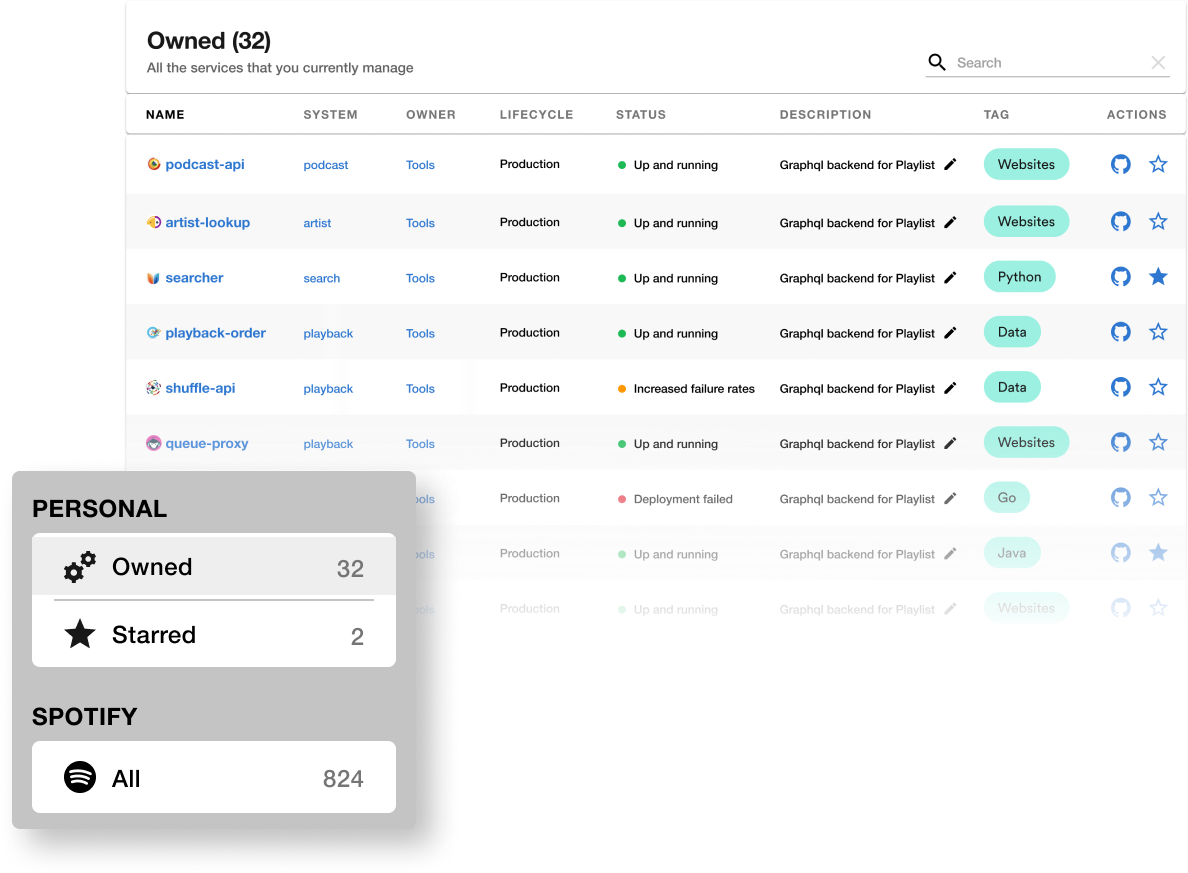
Task: Edit description pencil in Deployment failed row
Action: [x=950, y=498]
